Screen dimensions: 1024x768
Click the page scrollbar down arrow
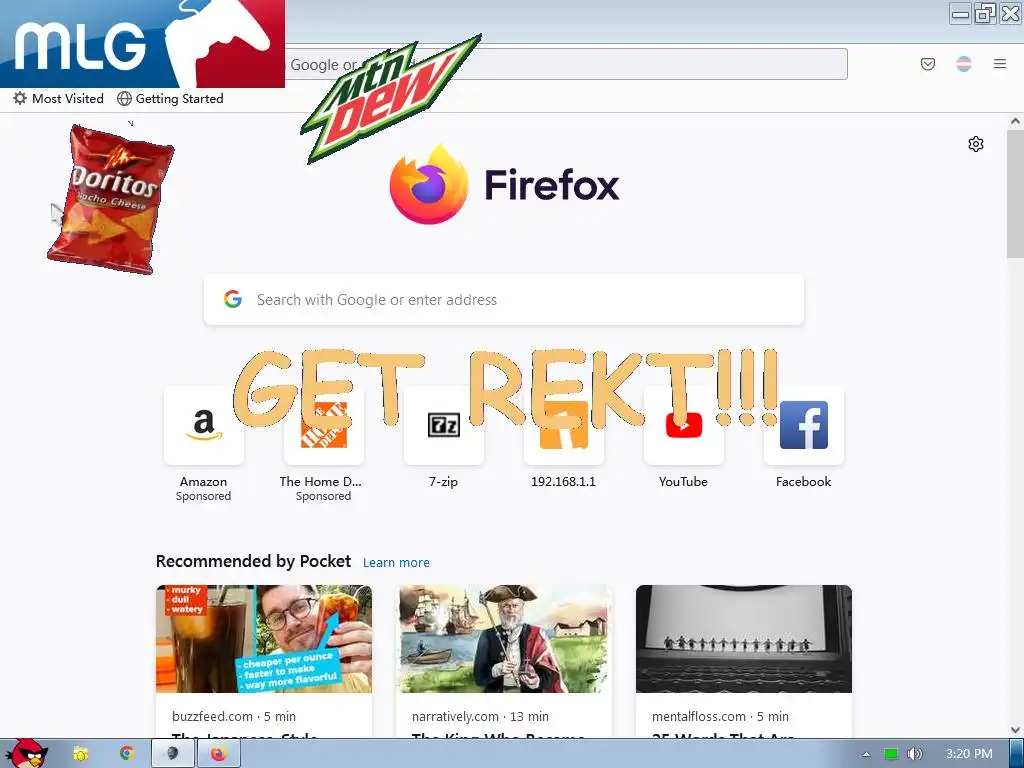tap(1015, 730)
